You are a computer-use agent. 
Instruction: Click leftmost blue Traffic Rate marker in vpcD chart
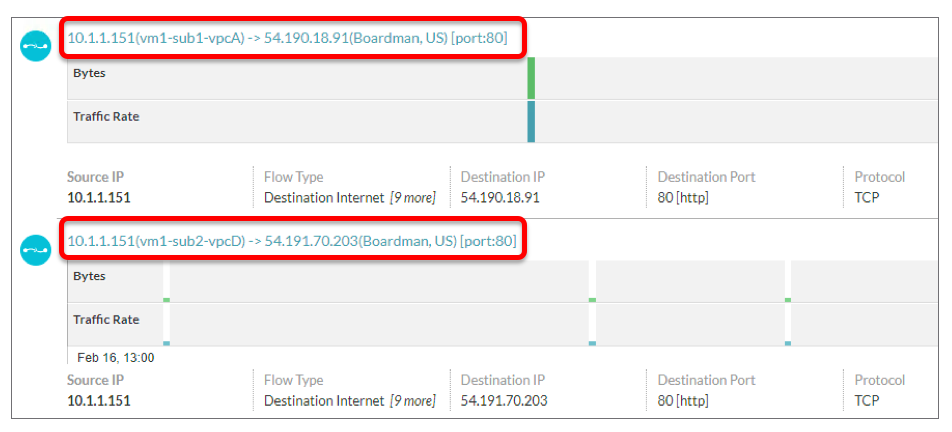click(x=167, y=343)
